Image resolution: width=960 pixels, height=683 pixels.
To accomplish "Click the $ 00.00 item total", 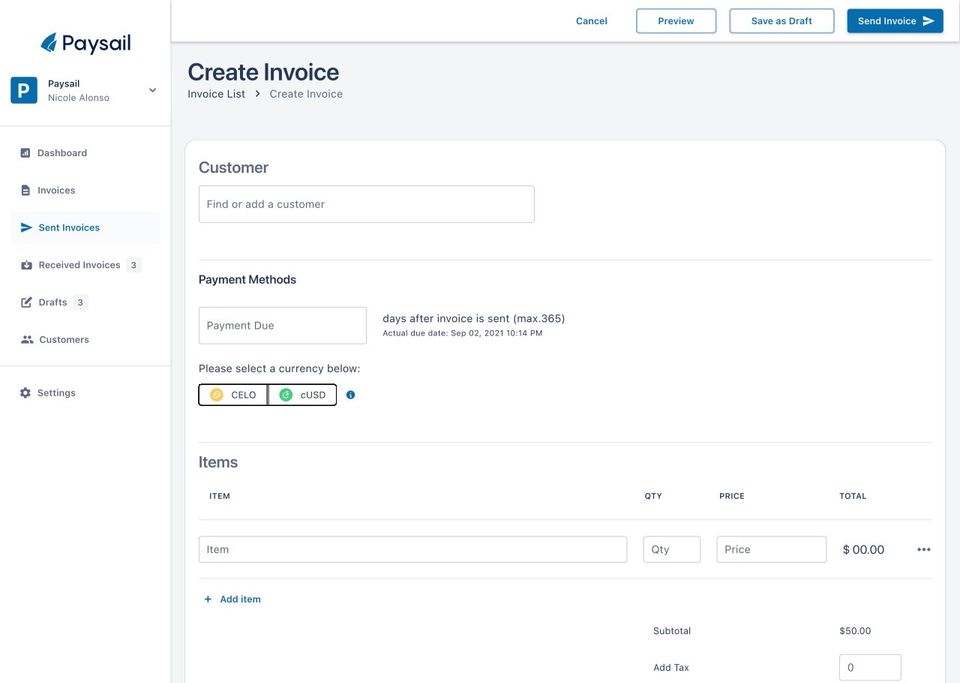I will 863,550.
